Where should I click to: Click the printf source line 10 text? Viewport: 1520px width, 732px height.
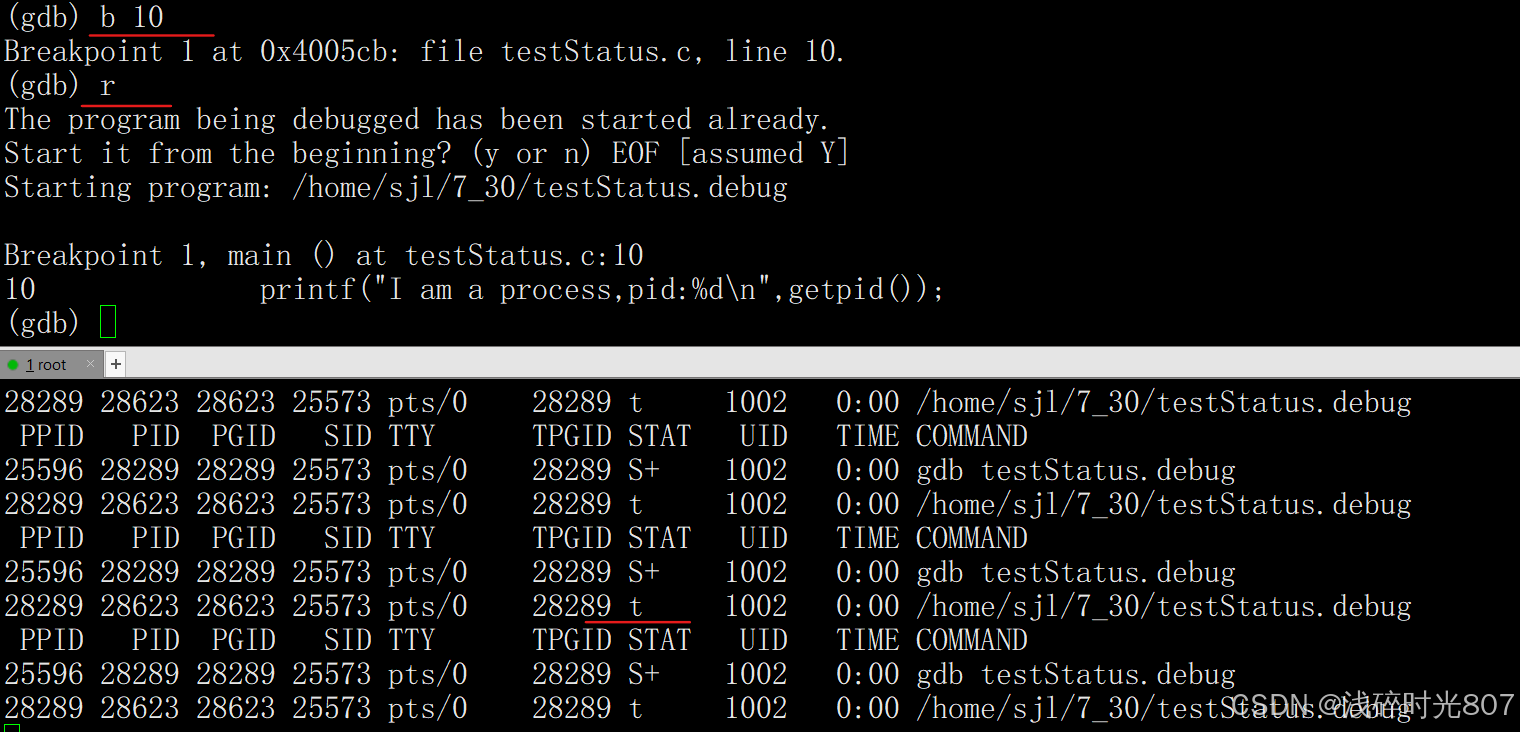click(602, 290)
